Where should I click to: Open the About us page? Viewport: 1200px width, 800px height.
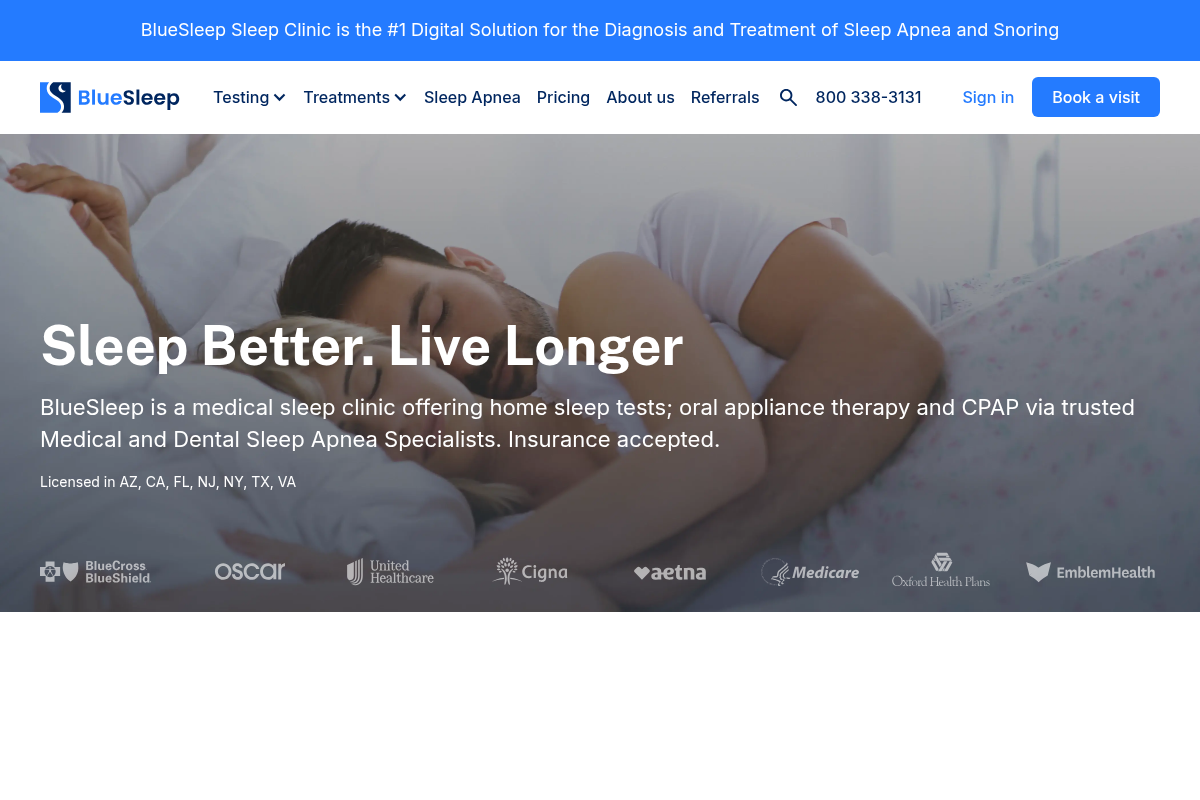tap(640, 97)
